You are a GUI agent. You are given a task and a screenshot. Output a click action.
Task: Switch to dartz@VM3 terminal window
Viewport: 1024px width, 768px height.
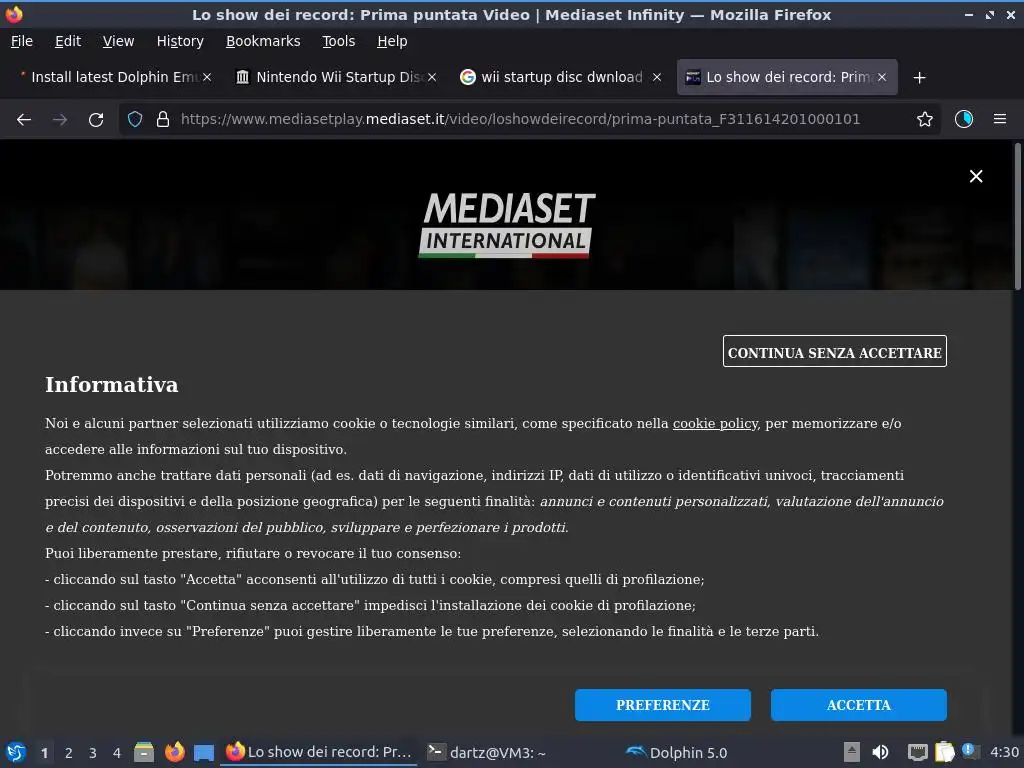(487, 752)
